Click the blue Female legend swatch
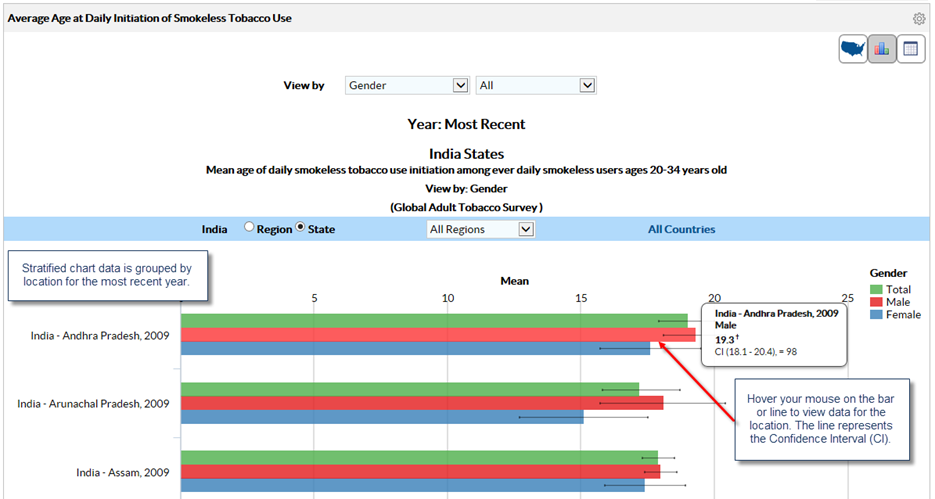Image resolution: width=935 pixels, height=499 pixels. click(876, 315)
